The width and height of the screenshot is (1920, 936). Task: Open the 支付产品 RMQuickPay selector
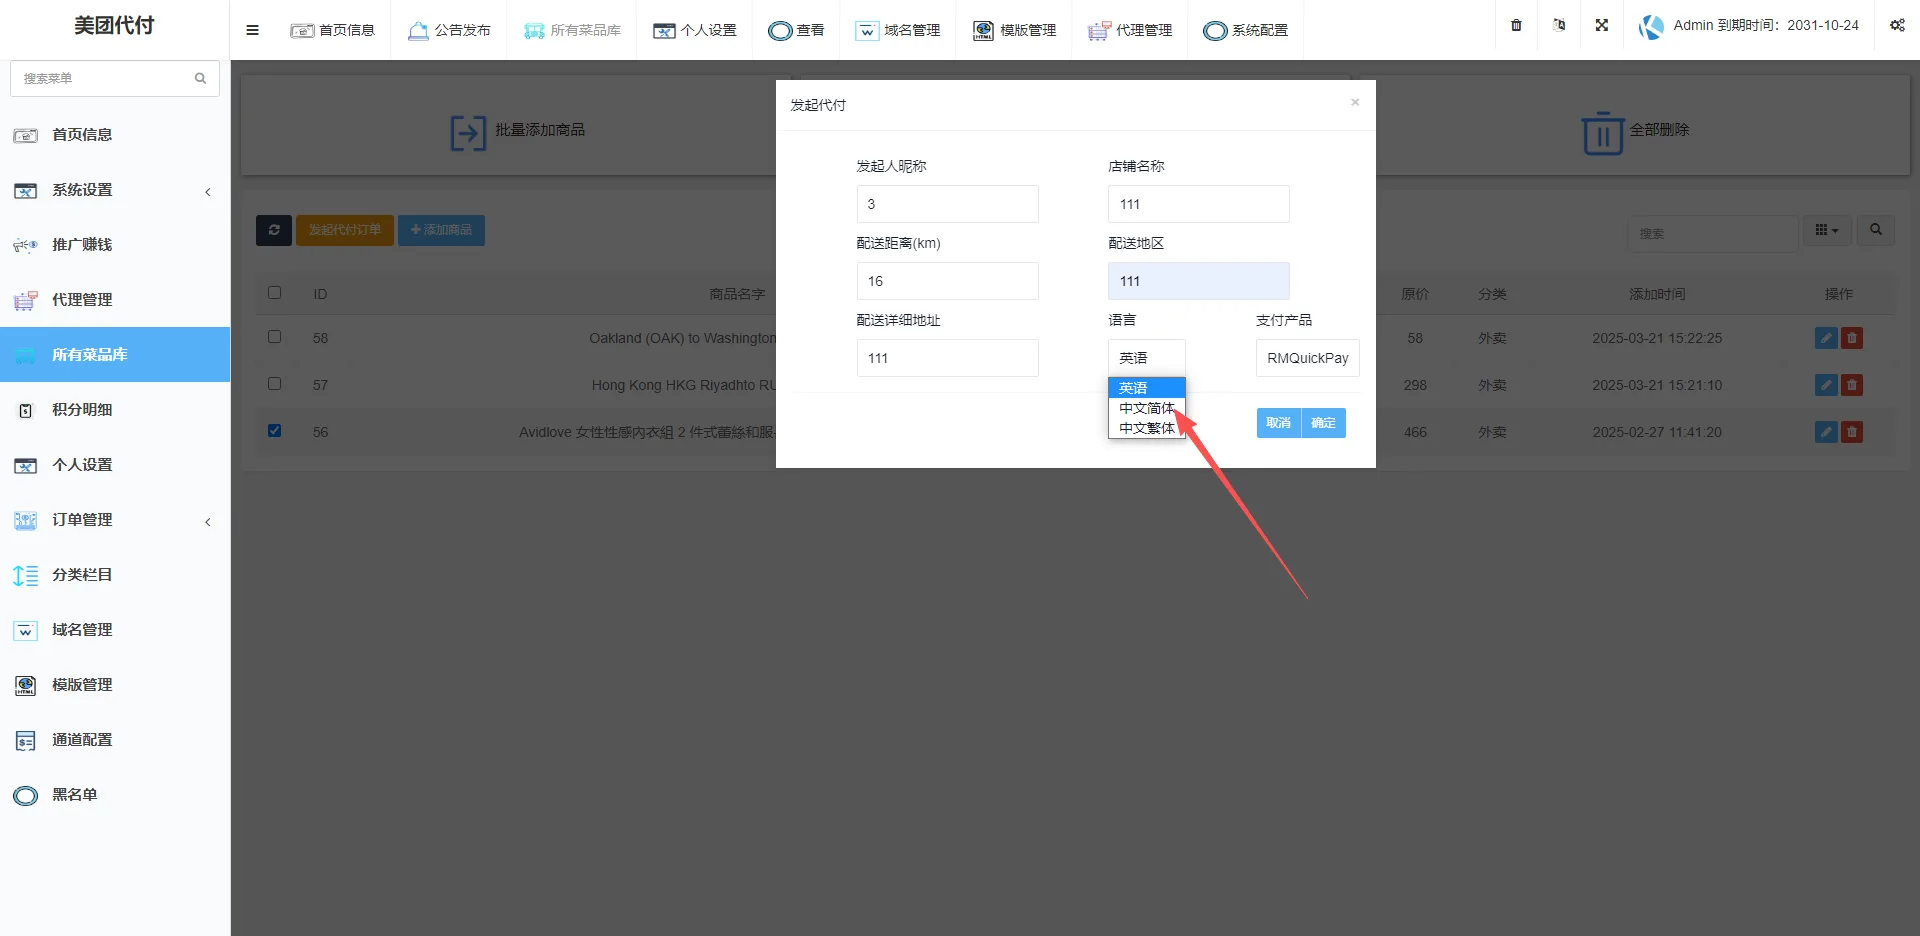click(x=1307, y=358)
